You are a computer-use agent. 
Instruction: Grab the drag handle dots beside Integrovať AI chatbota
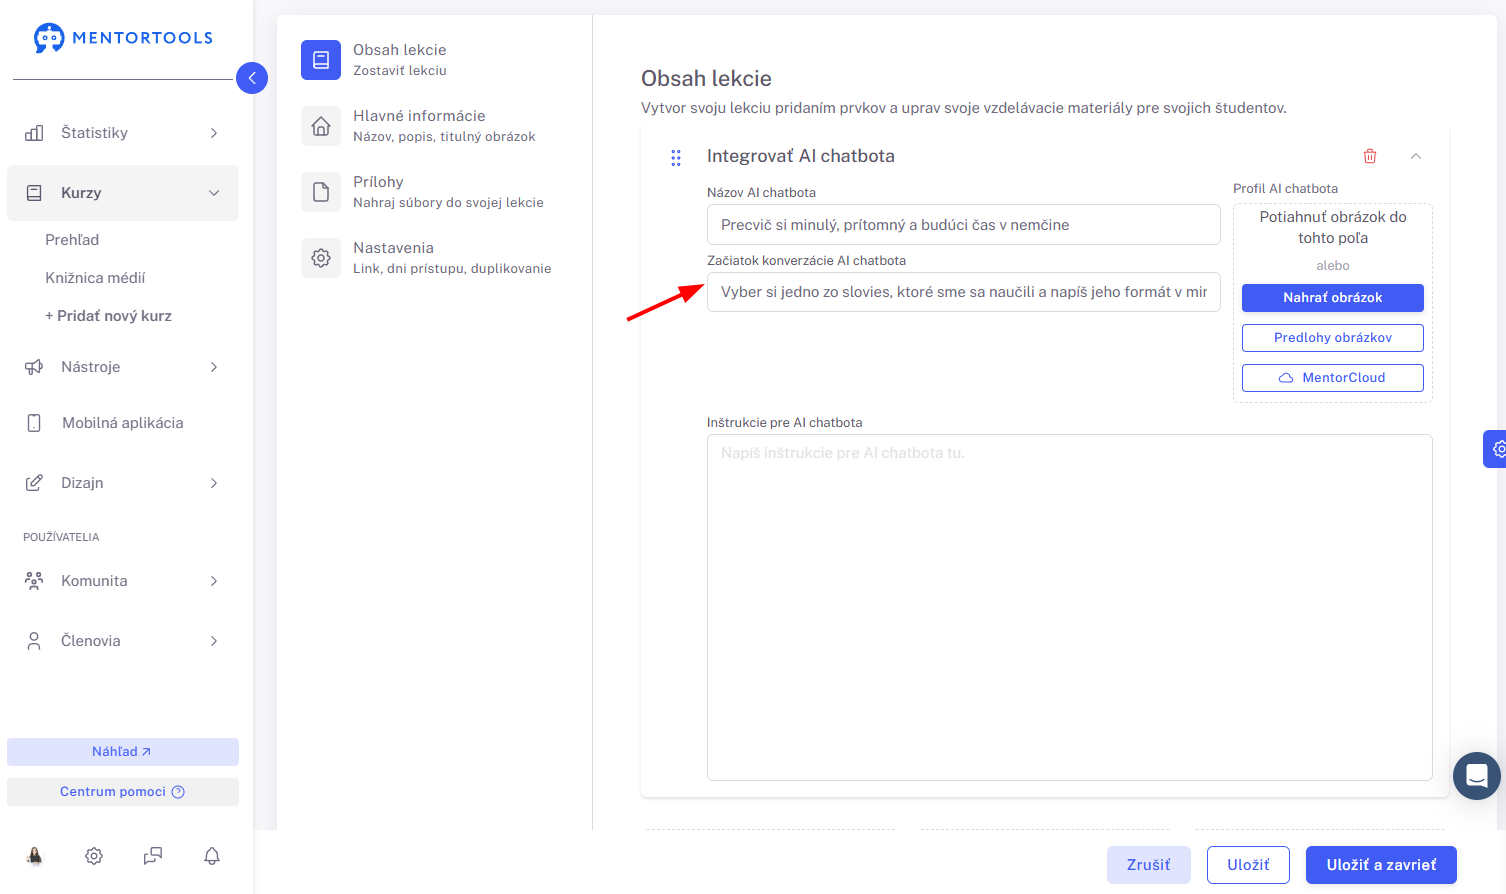click(x=676, y=157)
